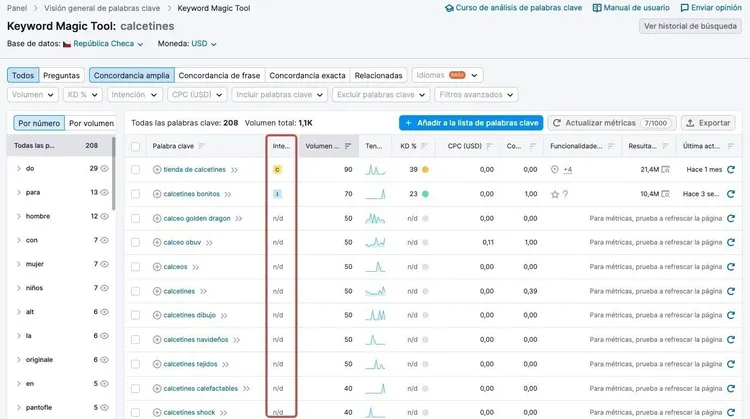The width and height of the screenshot is (750, 419).
Task: Refresh metrics for calceo obuv row
Action: tap(730, 242)
